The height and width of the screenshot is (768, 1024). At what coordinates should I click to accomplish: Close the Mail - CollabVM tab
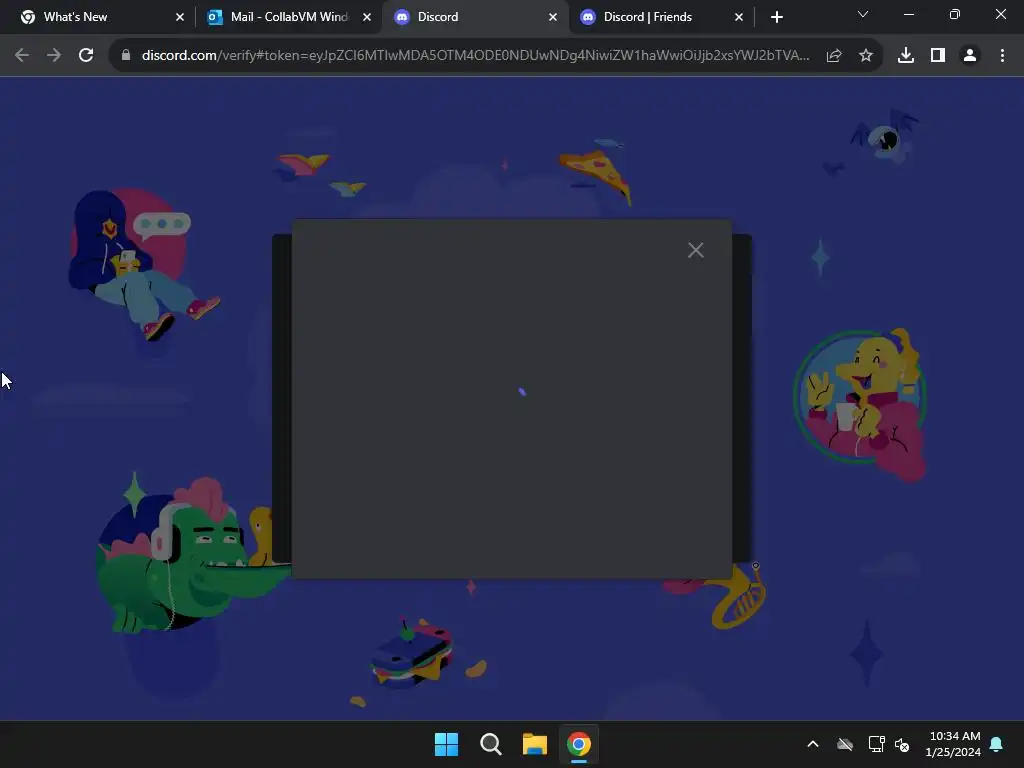pos(367,17)
